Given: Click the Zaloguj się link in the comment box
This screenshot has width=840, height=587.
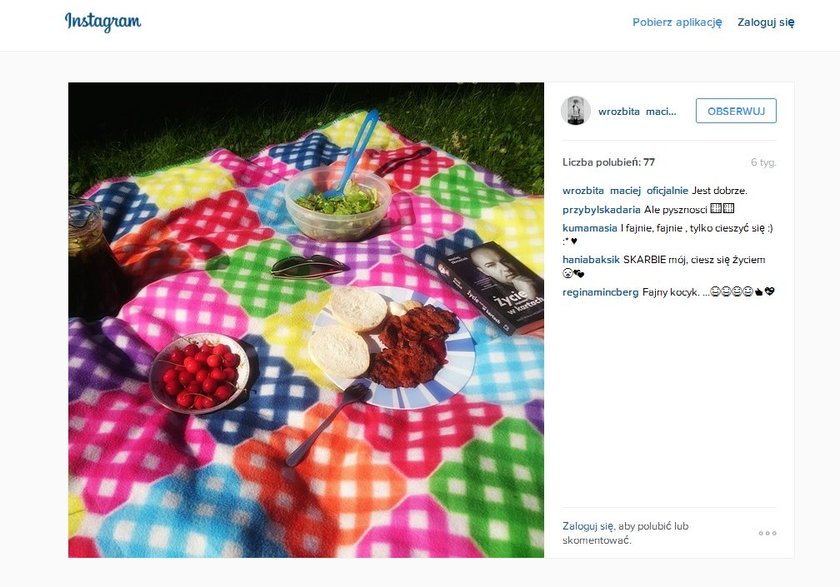Looking at the screenshot, I should click(588, 526).
